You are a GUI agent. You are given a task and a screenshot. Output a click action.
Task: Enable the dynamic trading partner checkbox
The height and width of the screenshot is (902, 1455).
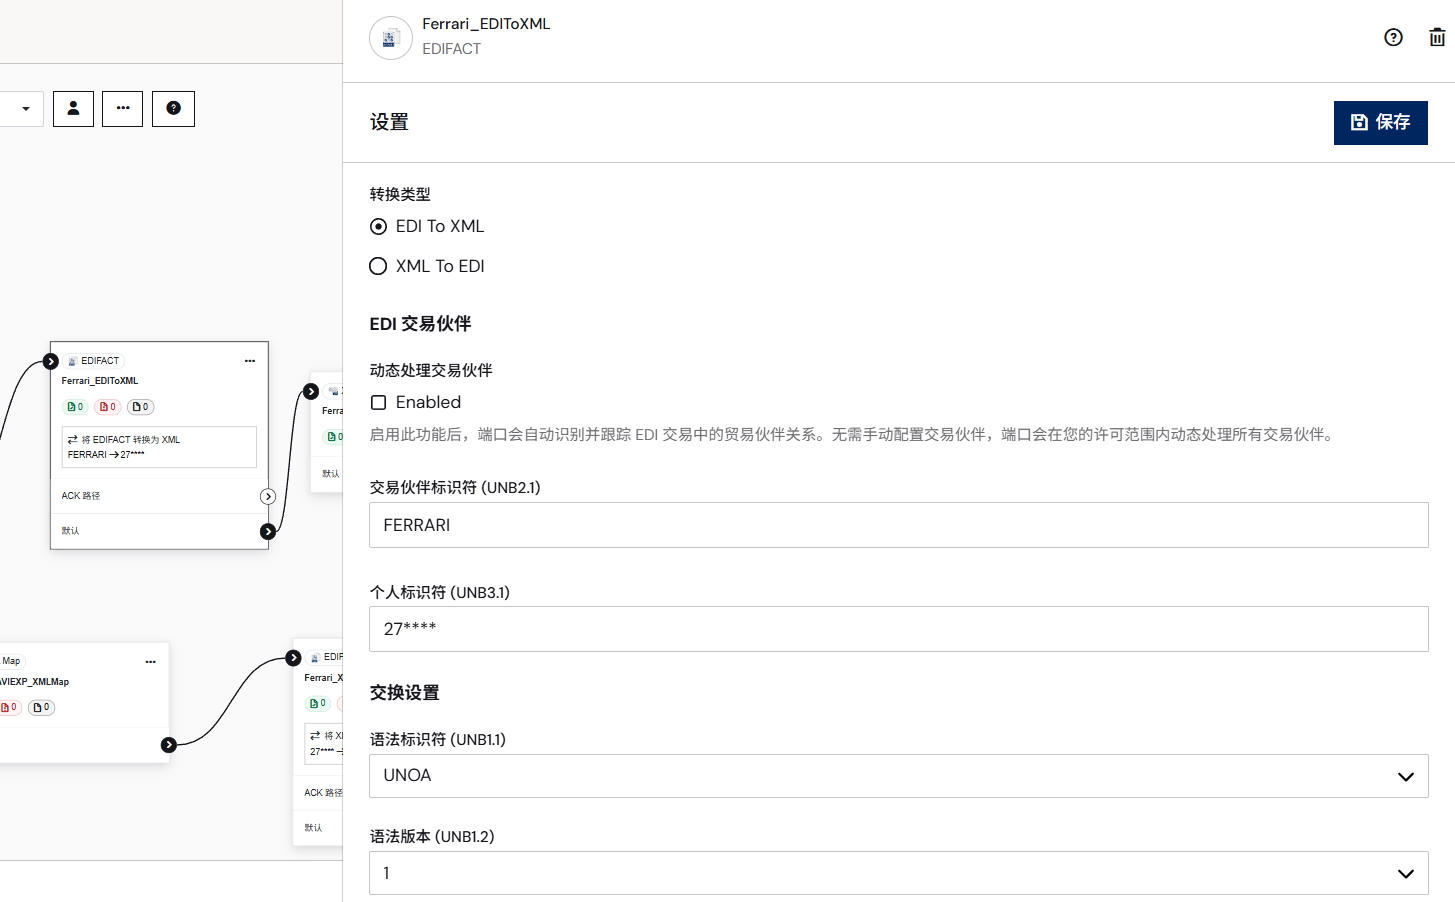379,403
